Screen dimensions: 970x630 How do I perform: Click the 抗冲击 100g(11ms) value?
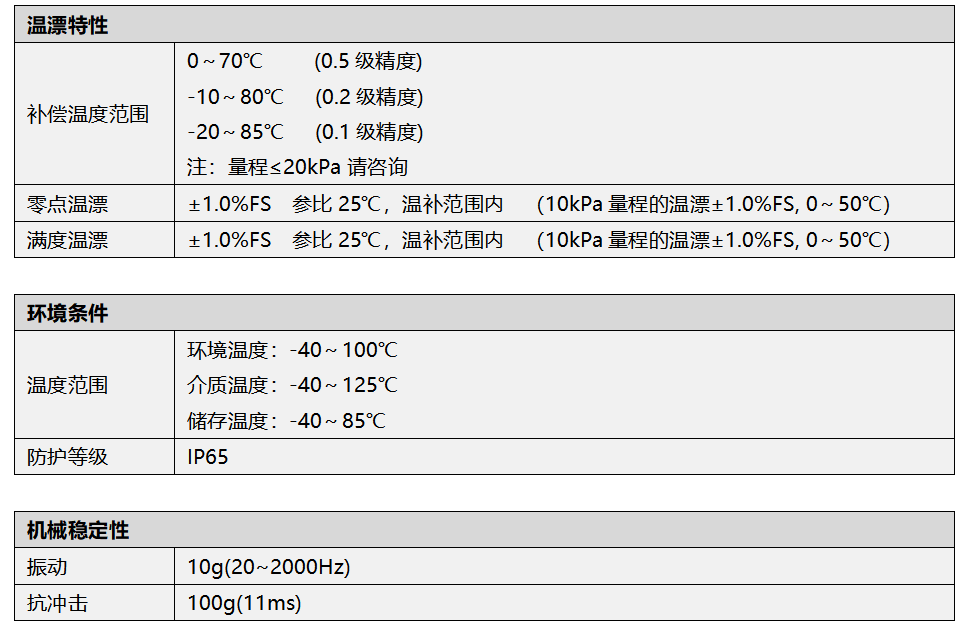point(244,603)
